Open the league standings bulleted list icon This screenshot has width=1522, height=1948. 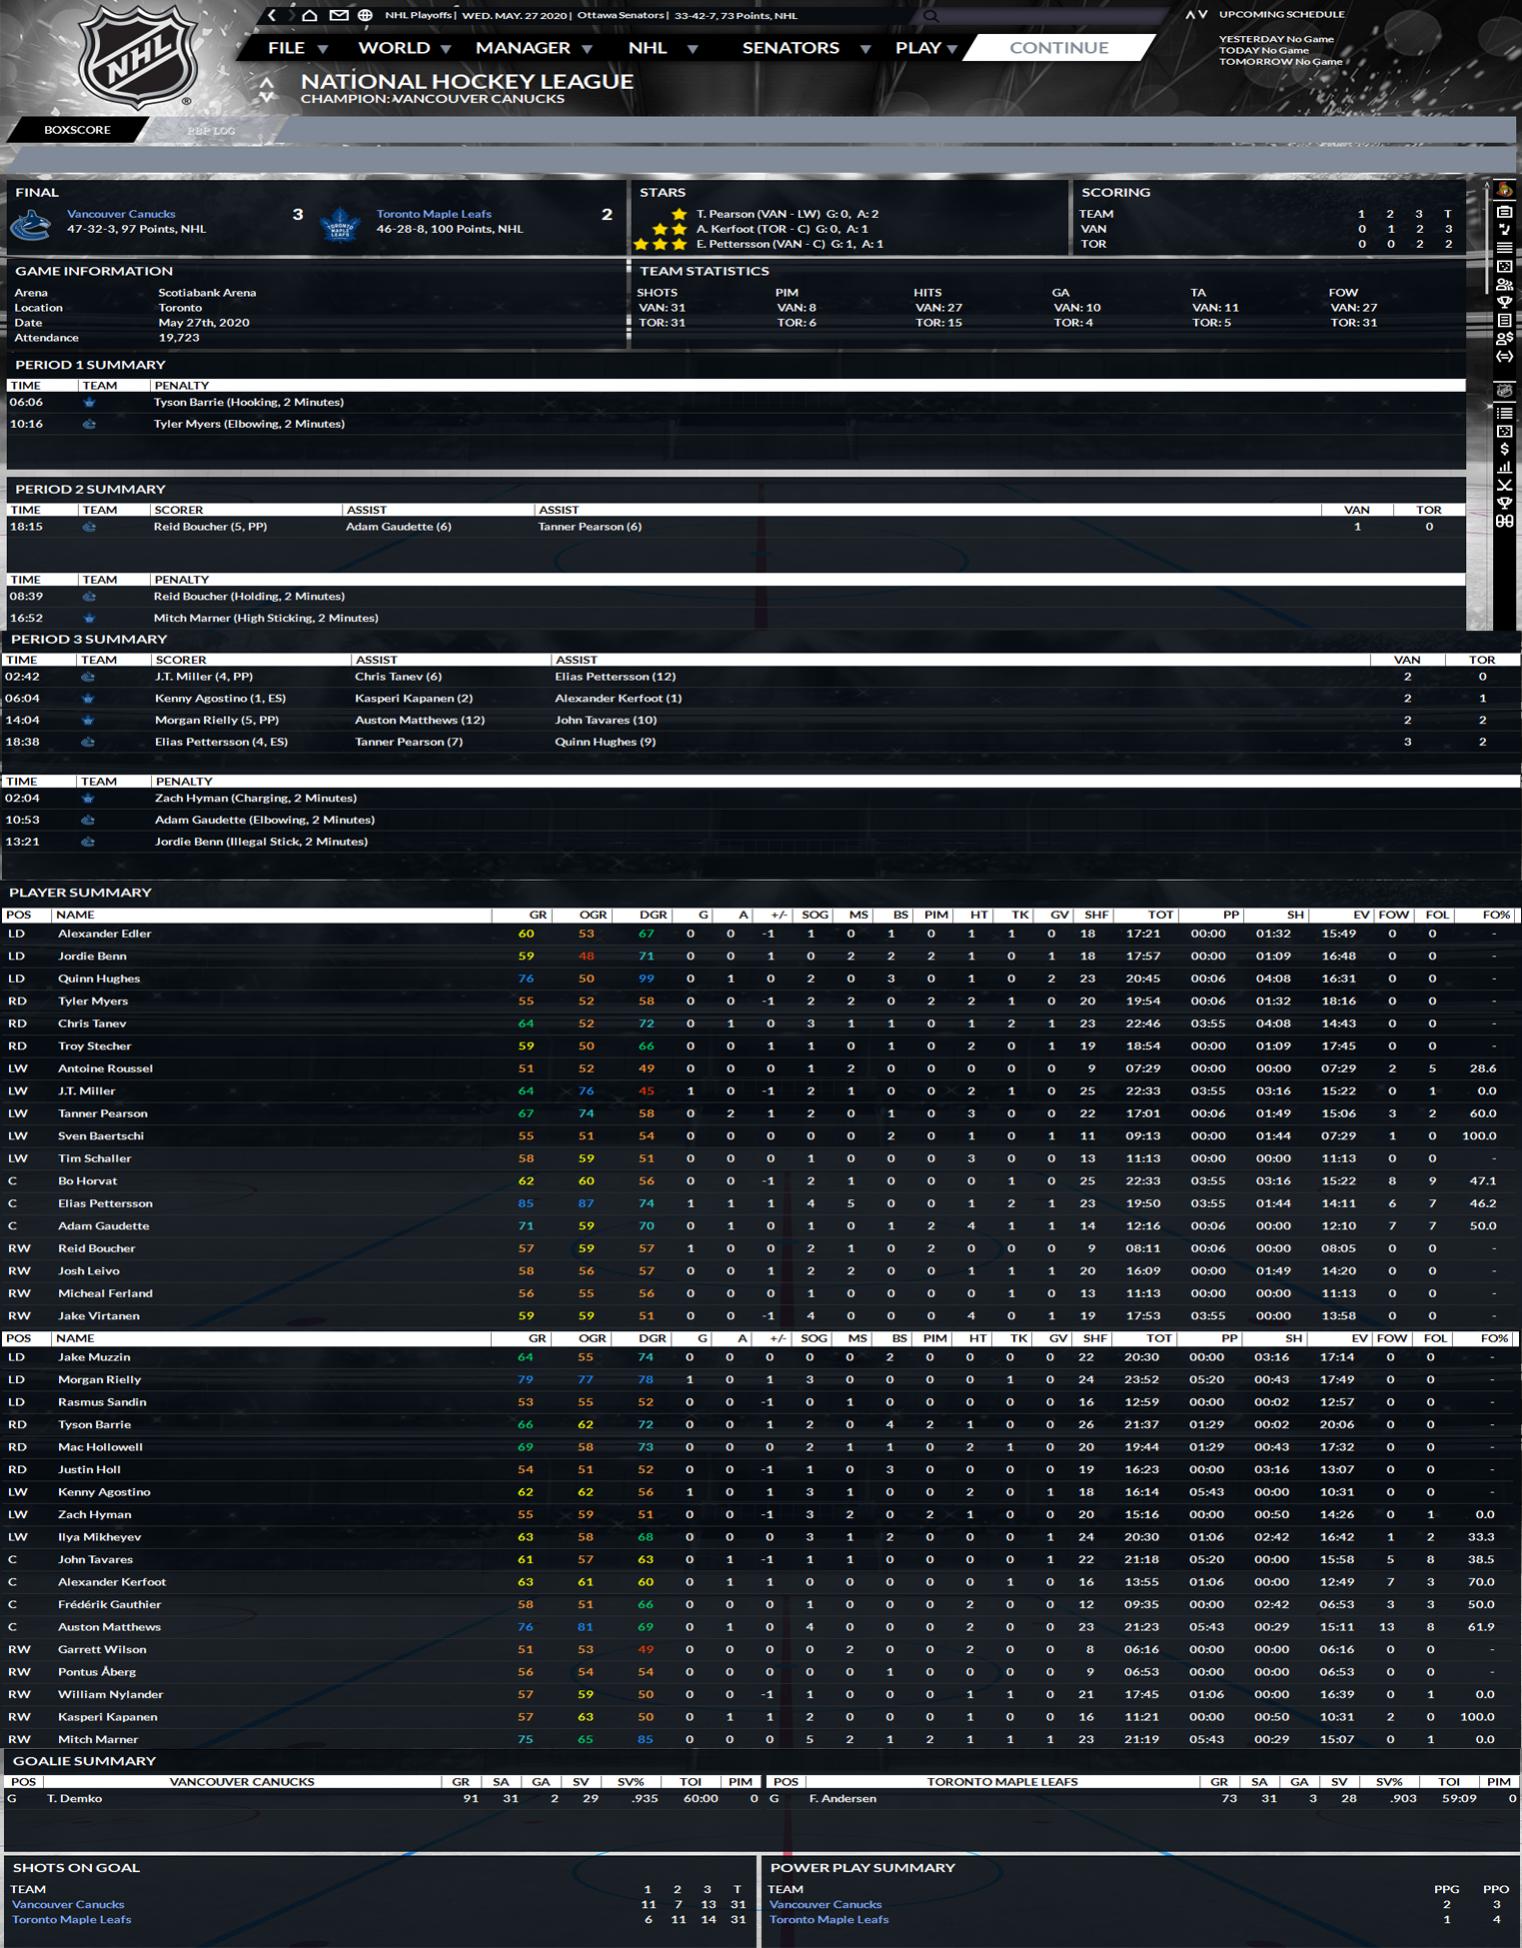click(1504, 412)
